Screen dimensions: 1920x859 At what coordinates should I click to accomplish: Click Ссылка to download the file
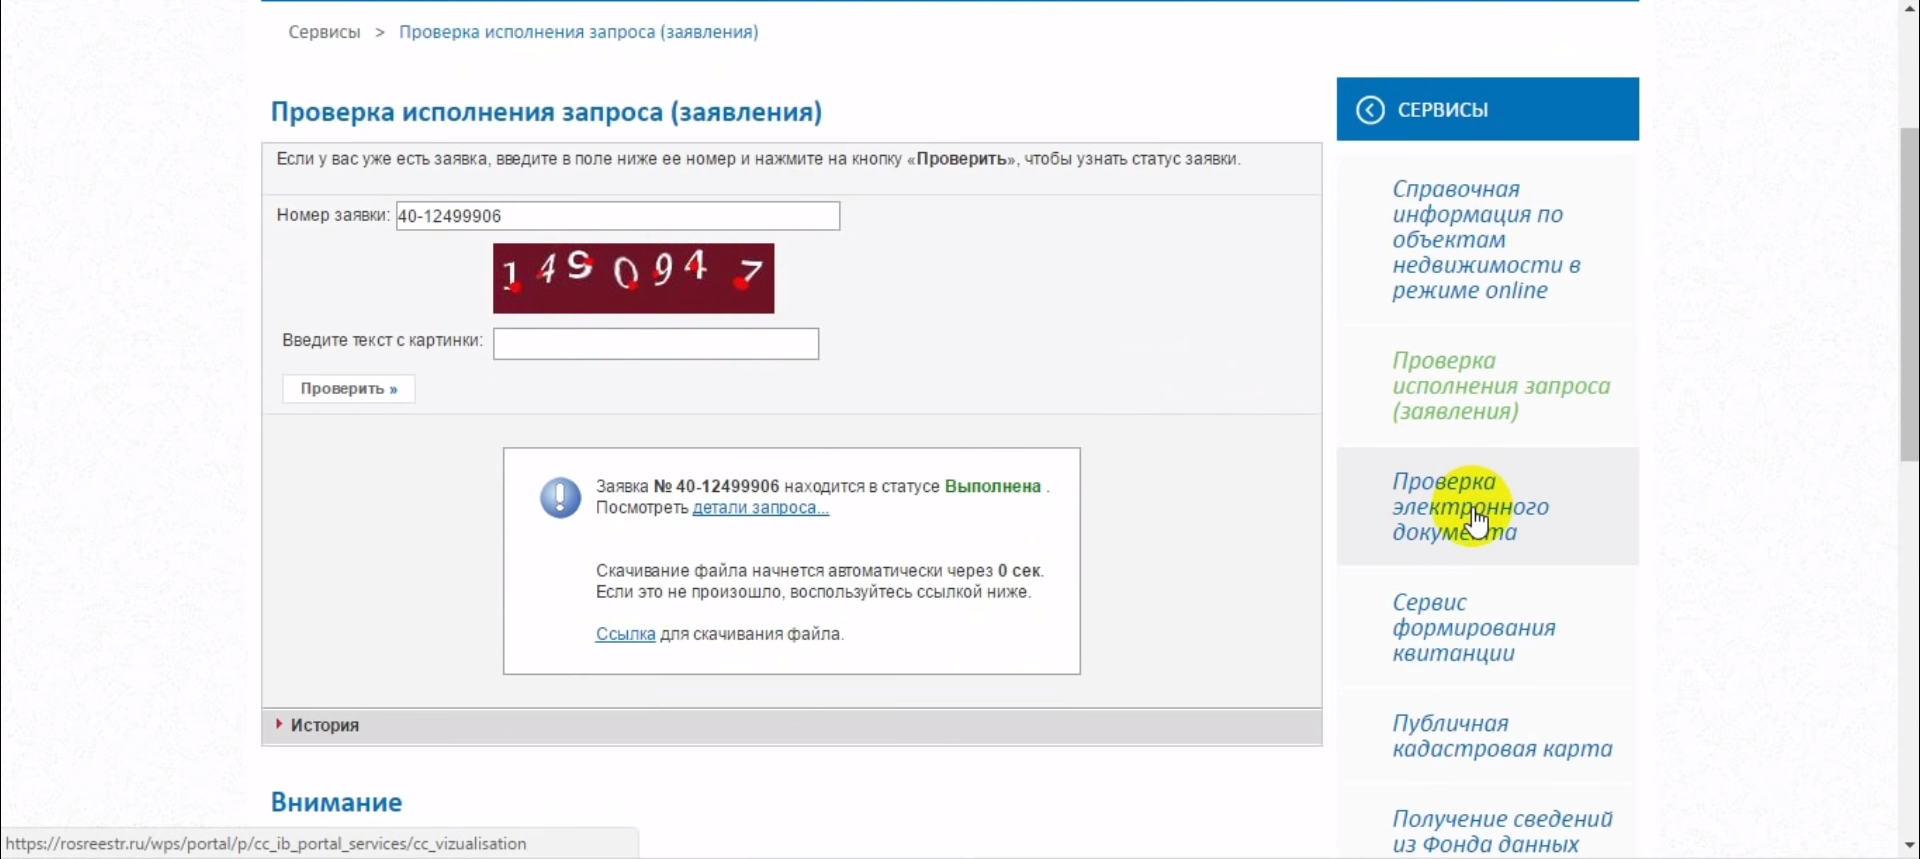[625, 634]
